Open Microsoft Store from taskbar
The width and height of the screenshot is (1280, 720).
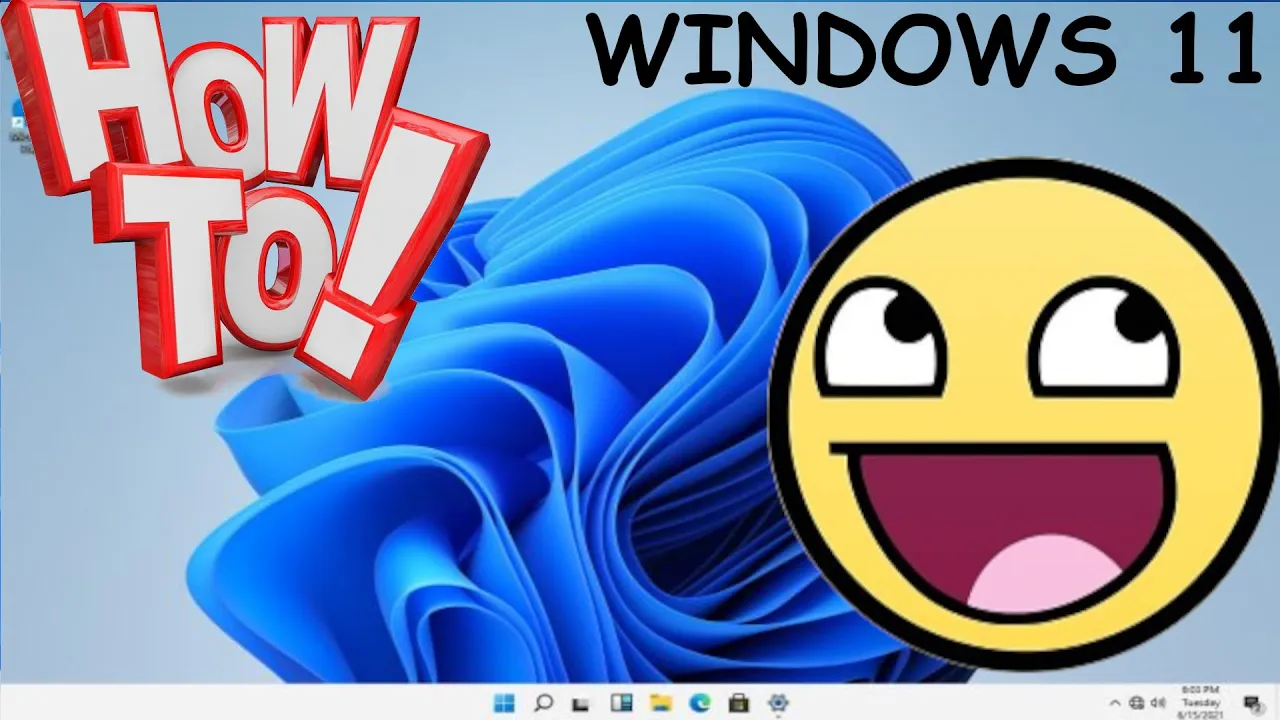coord(739,703)
